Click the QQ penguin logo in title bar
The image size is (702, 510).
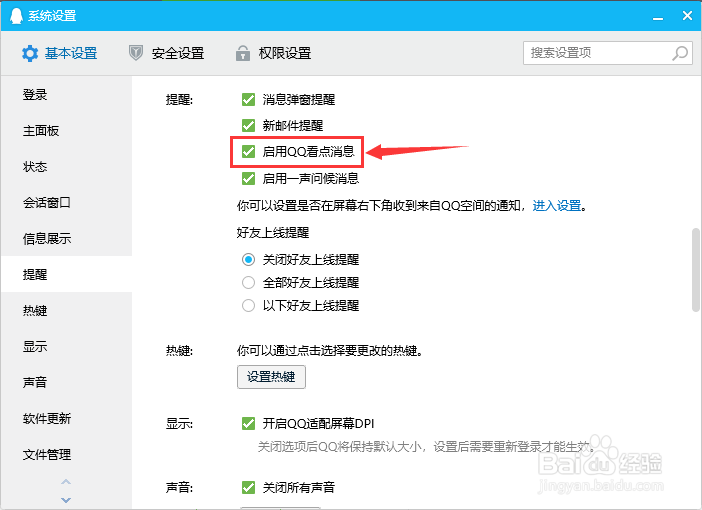pyautogui.click(x=16, y=16)
